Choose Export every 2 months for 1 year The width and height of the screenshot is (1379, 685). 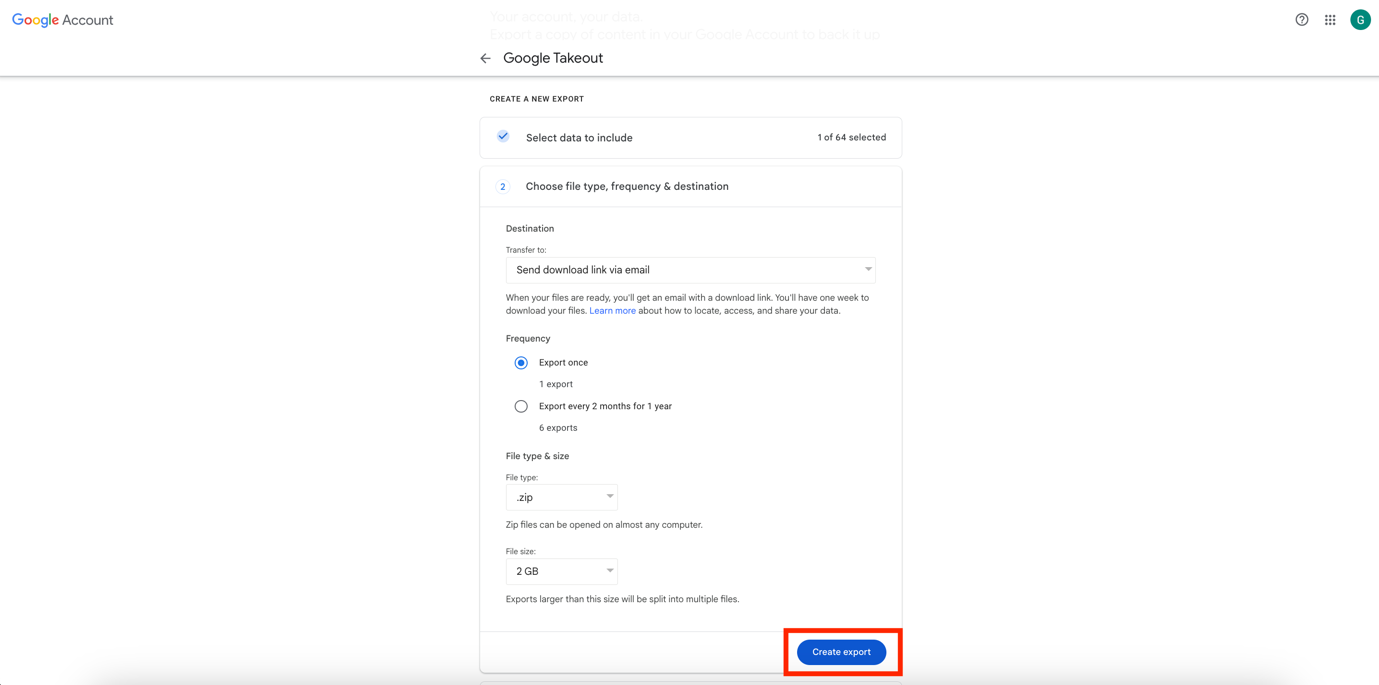pos(521,407)
